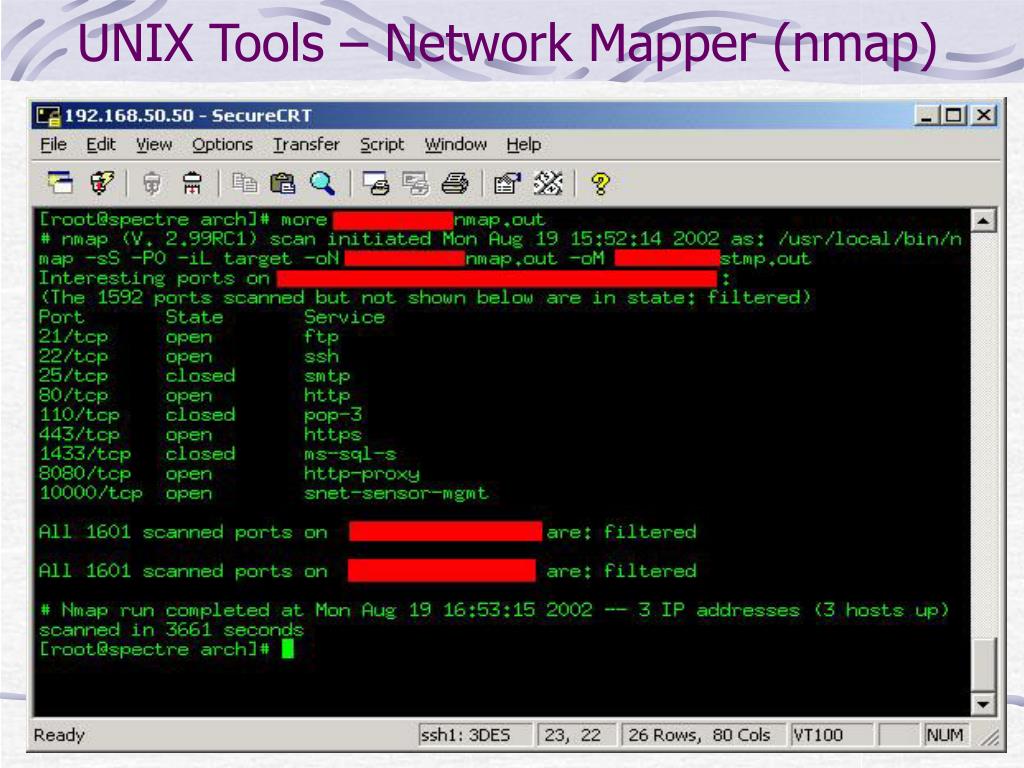Click the Copy toolbar icon
This screenshot has height=768, width=1024.
coord(244,184)
